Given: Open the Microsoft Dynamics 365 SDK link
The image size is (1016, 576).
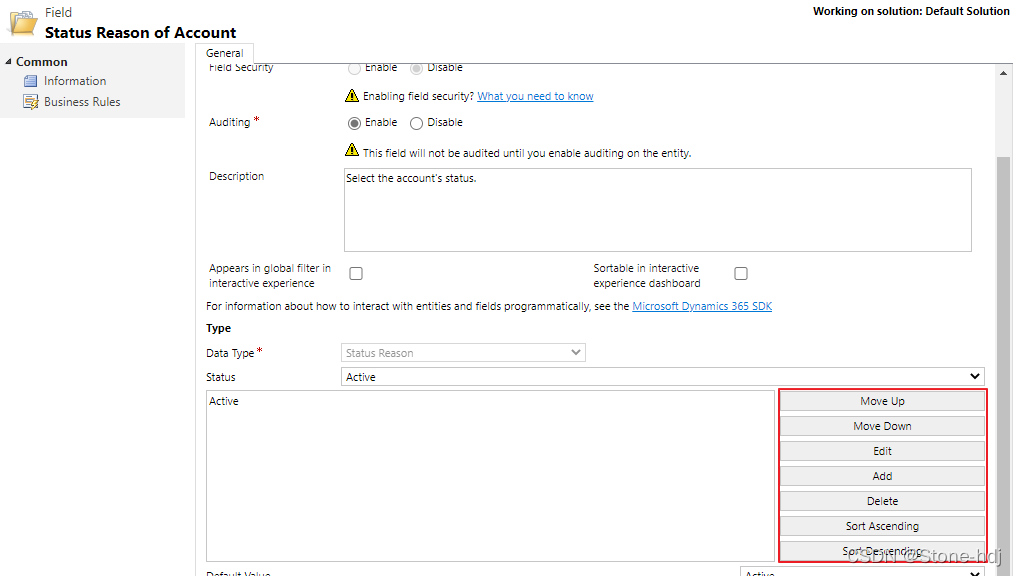Looking at the screenshot, I should (702, 306).
